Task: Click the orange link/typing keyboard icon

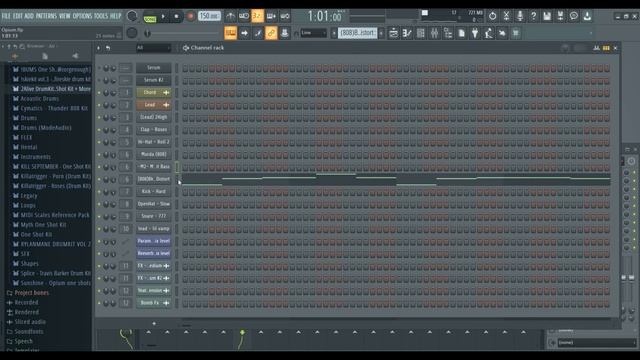Action: click(x=271, y=33)
